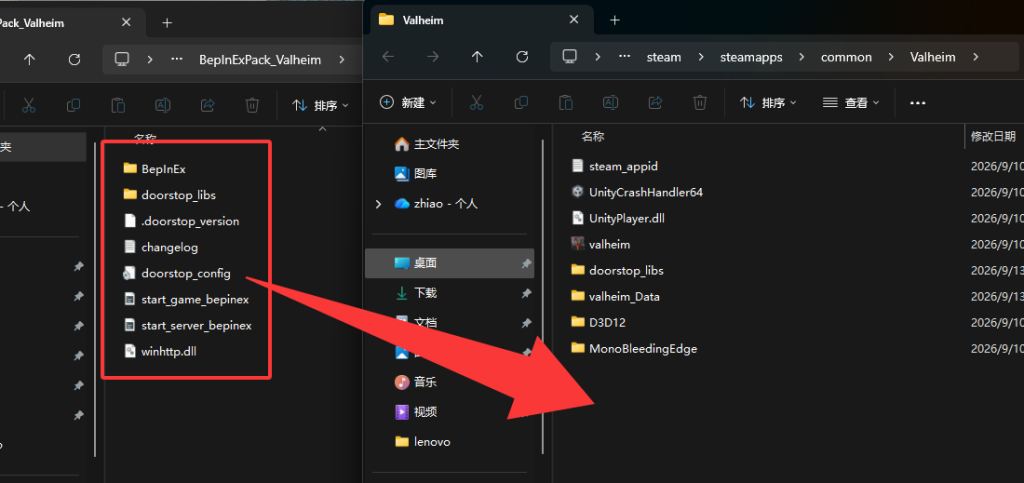Click Valheim breadcrumb in address bar

[933, 57]
